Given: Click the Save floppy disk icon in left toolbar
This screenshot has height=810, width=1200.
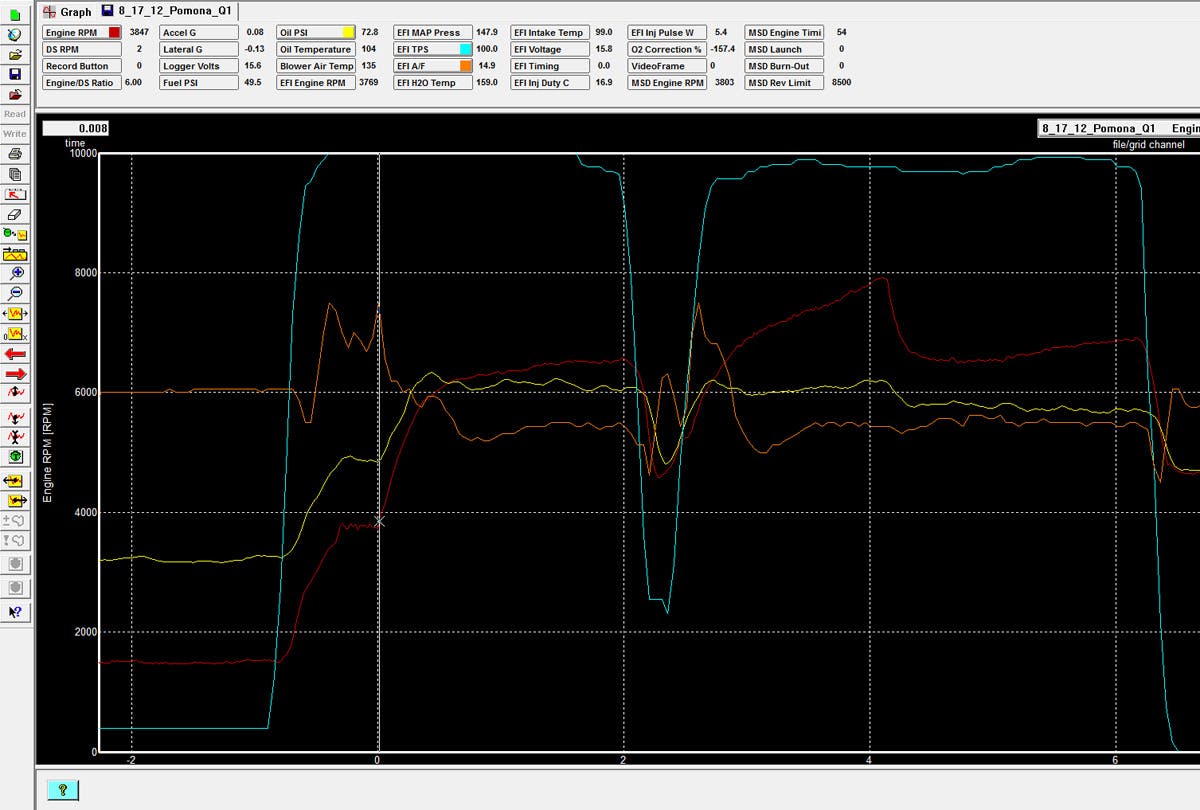Looking at the screenshot, I should pyautogui.click(x=15, y=74).
